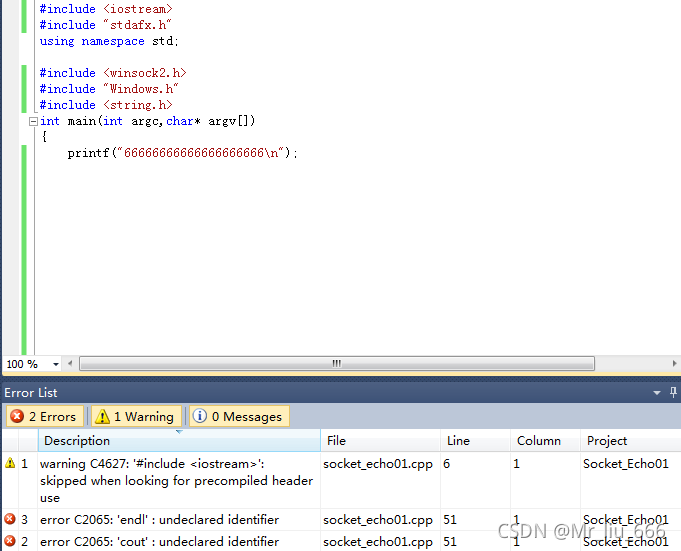Toggle the 2 Errors filter button
This screenshot has height=551, width=681.
click(44, 417)
